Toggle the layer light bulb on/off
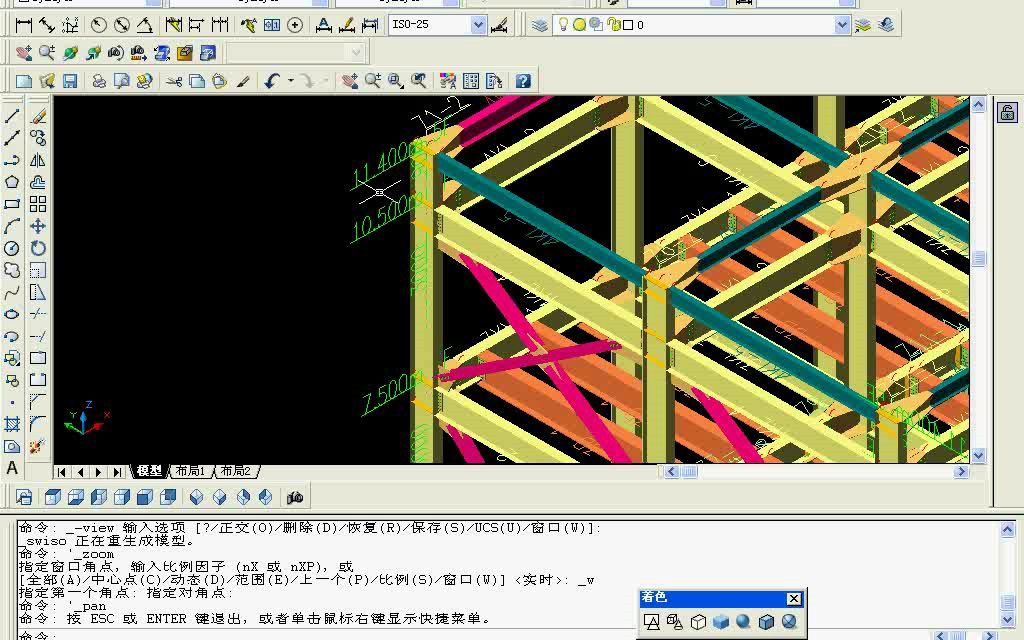The width and height of the screenshot is (1024, 640). coord(564,24)
